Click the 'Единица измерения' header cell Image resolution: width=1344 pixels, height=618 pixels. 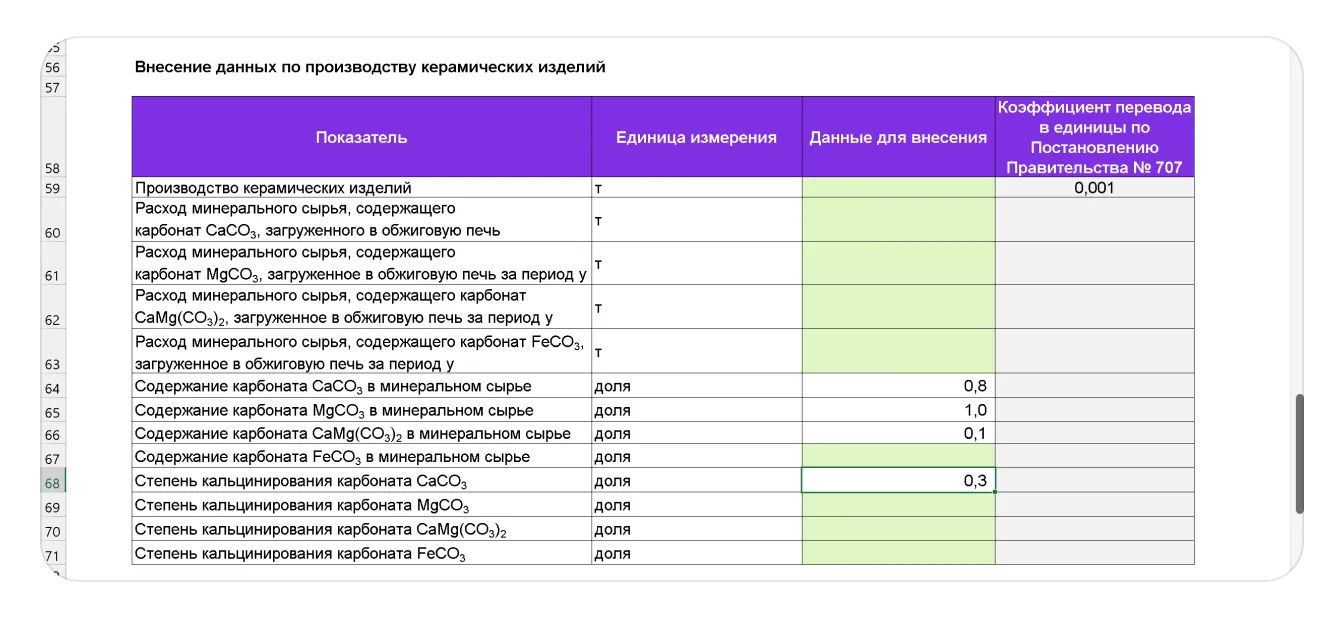697,137
